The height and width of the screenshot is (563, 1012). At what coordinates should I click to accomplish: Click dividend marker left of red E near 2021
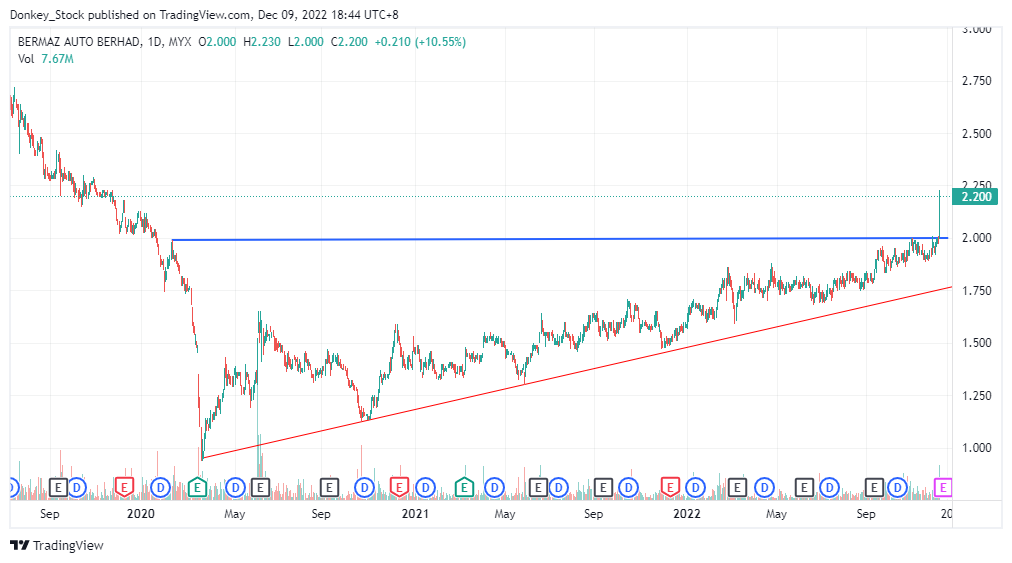point(365,487)
